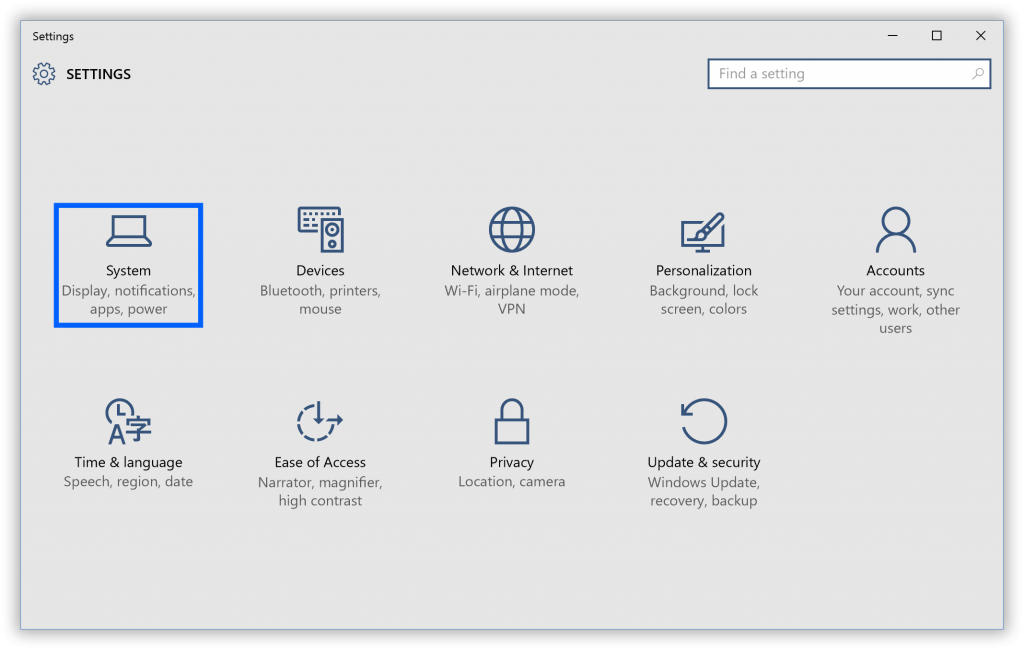This screenshot has height=650, width=1024.
Task: Click the Settings gear icon in the header
Action: (x=44, y=74)
